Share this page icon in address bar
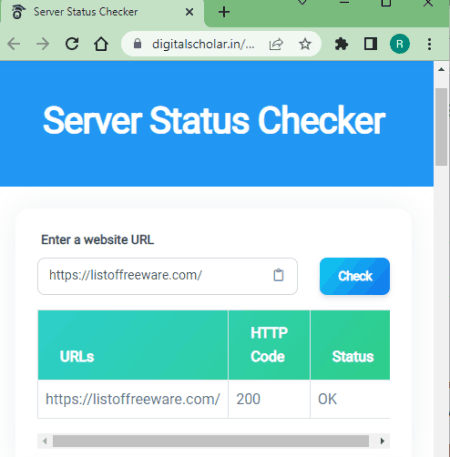The image size is (450, 457). click(276, 44)
